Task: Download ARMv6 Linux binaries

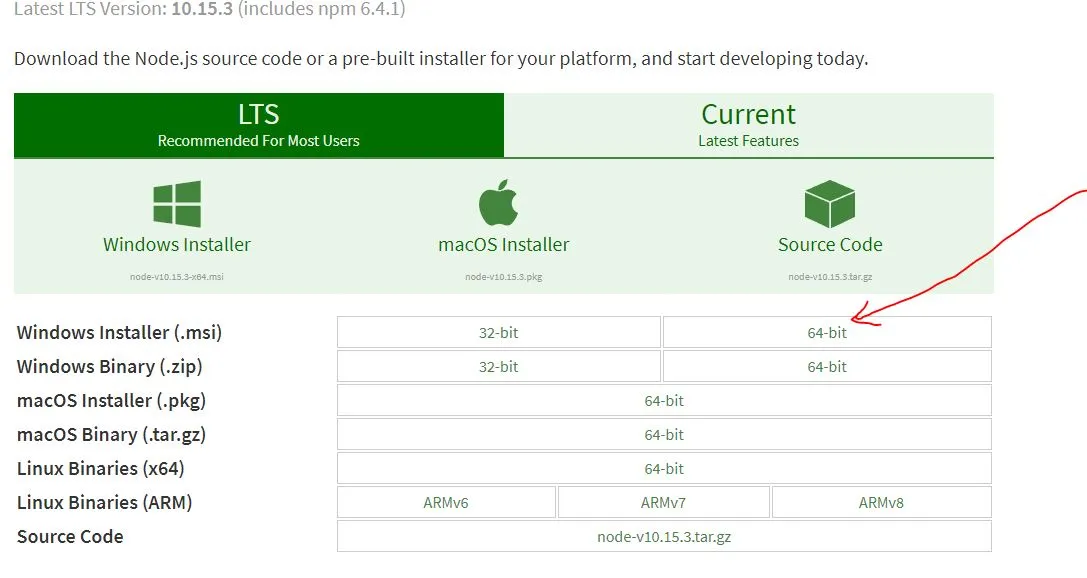Action: 446,502
